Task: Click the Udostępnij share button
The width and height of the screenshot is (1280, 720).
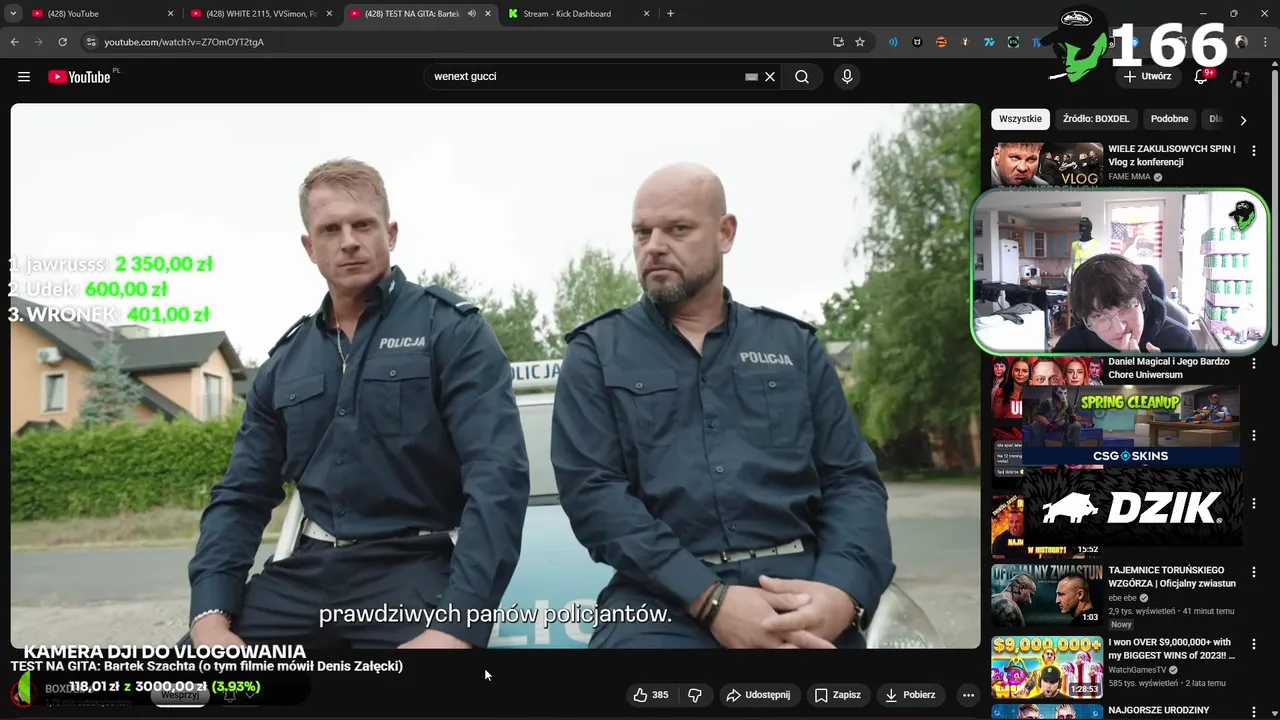Action: point(758,695)
